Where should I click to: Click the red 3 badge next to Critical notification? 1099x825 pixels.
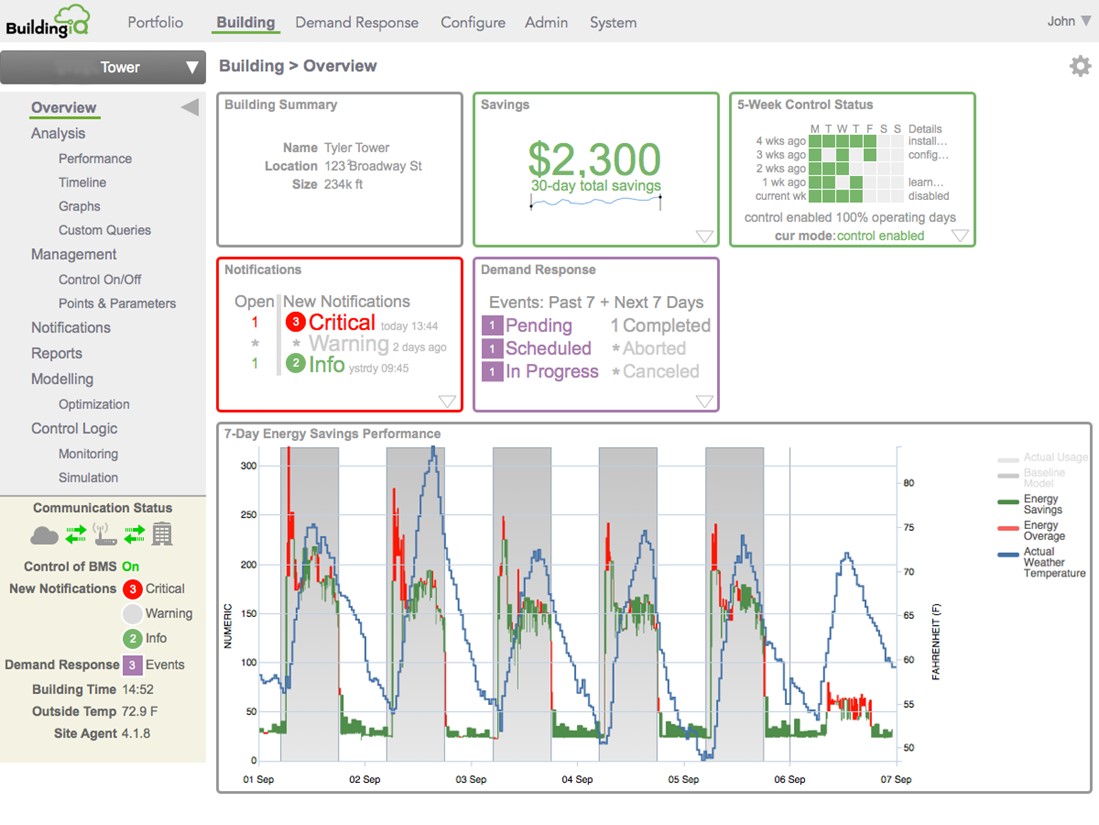pos(296,322)
